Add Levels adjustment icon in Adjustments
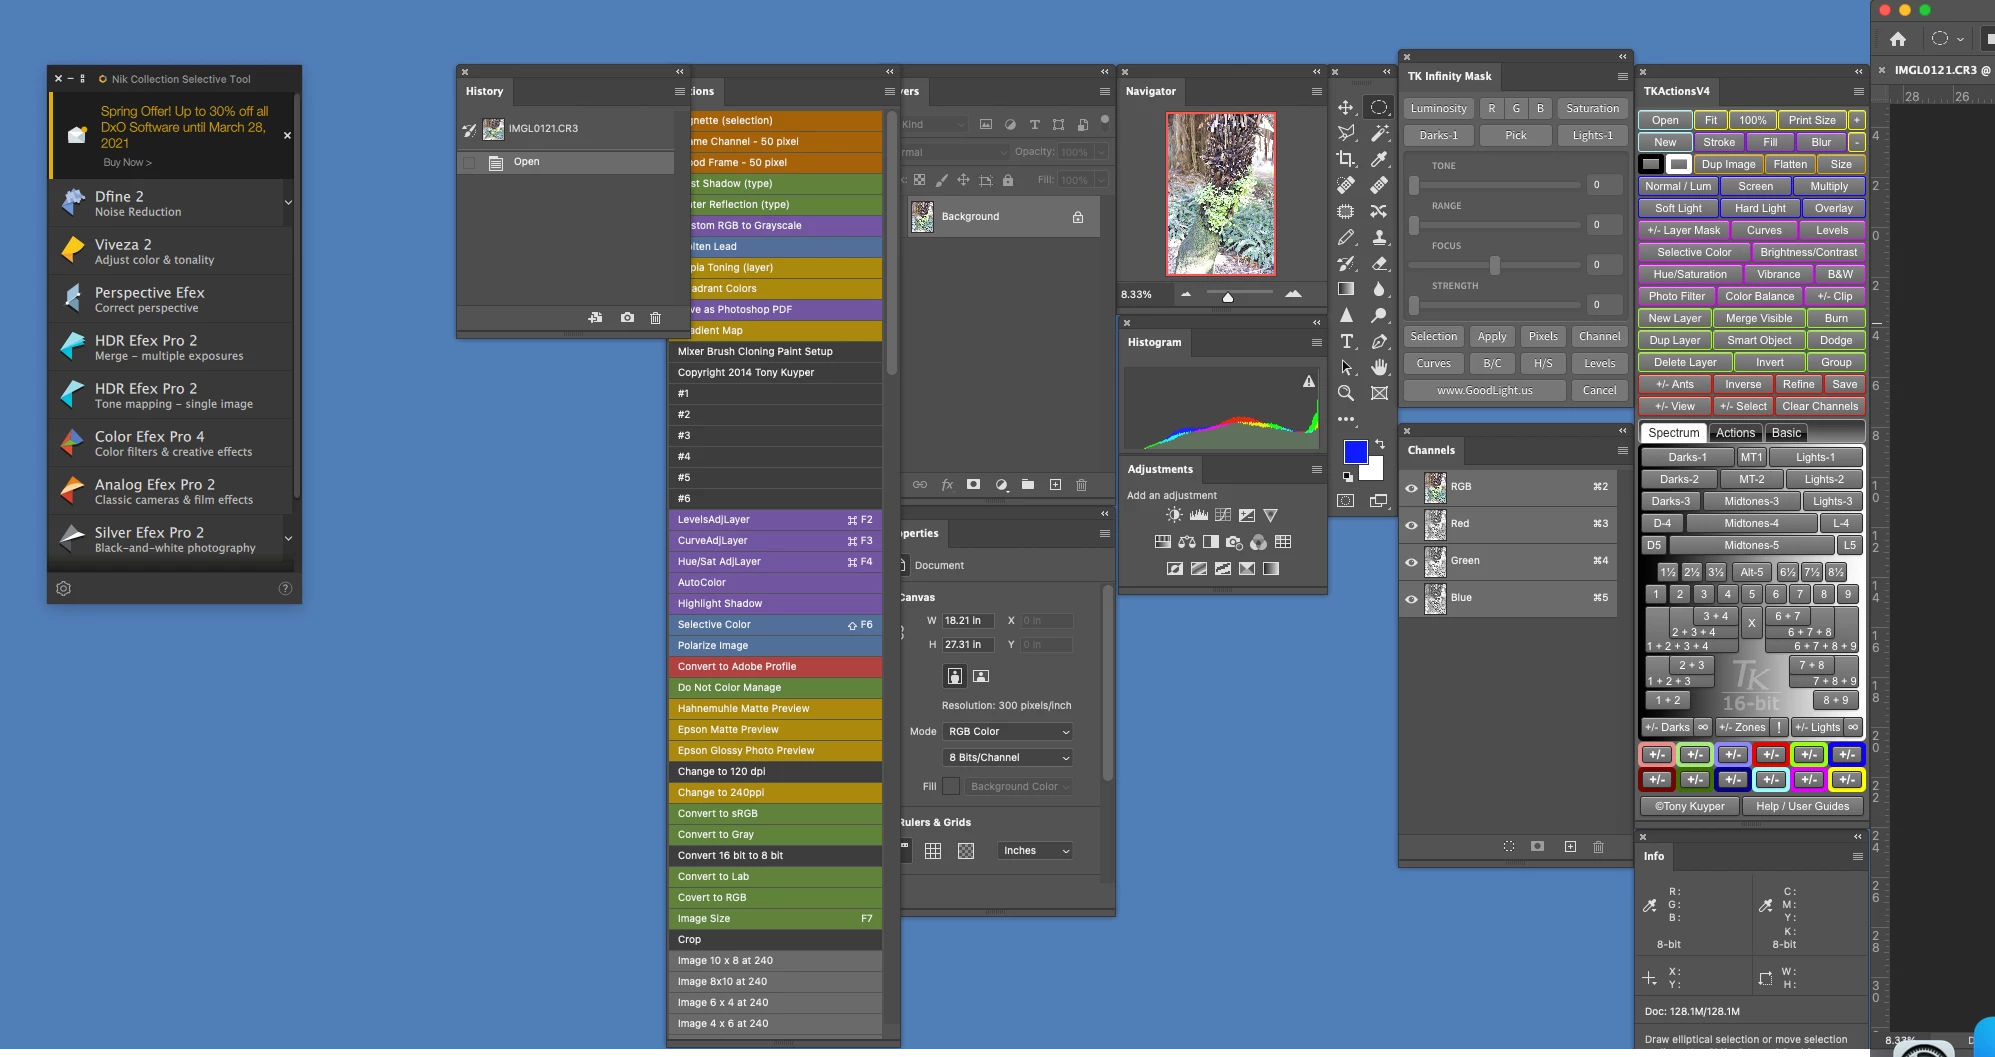1995x1057 pixels. pyautogui.click(x=1198, y=515)
